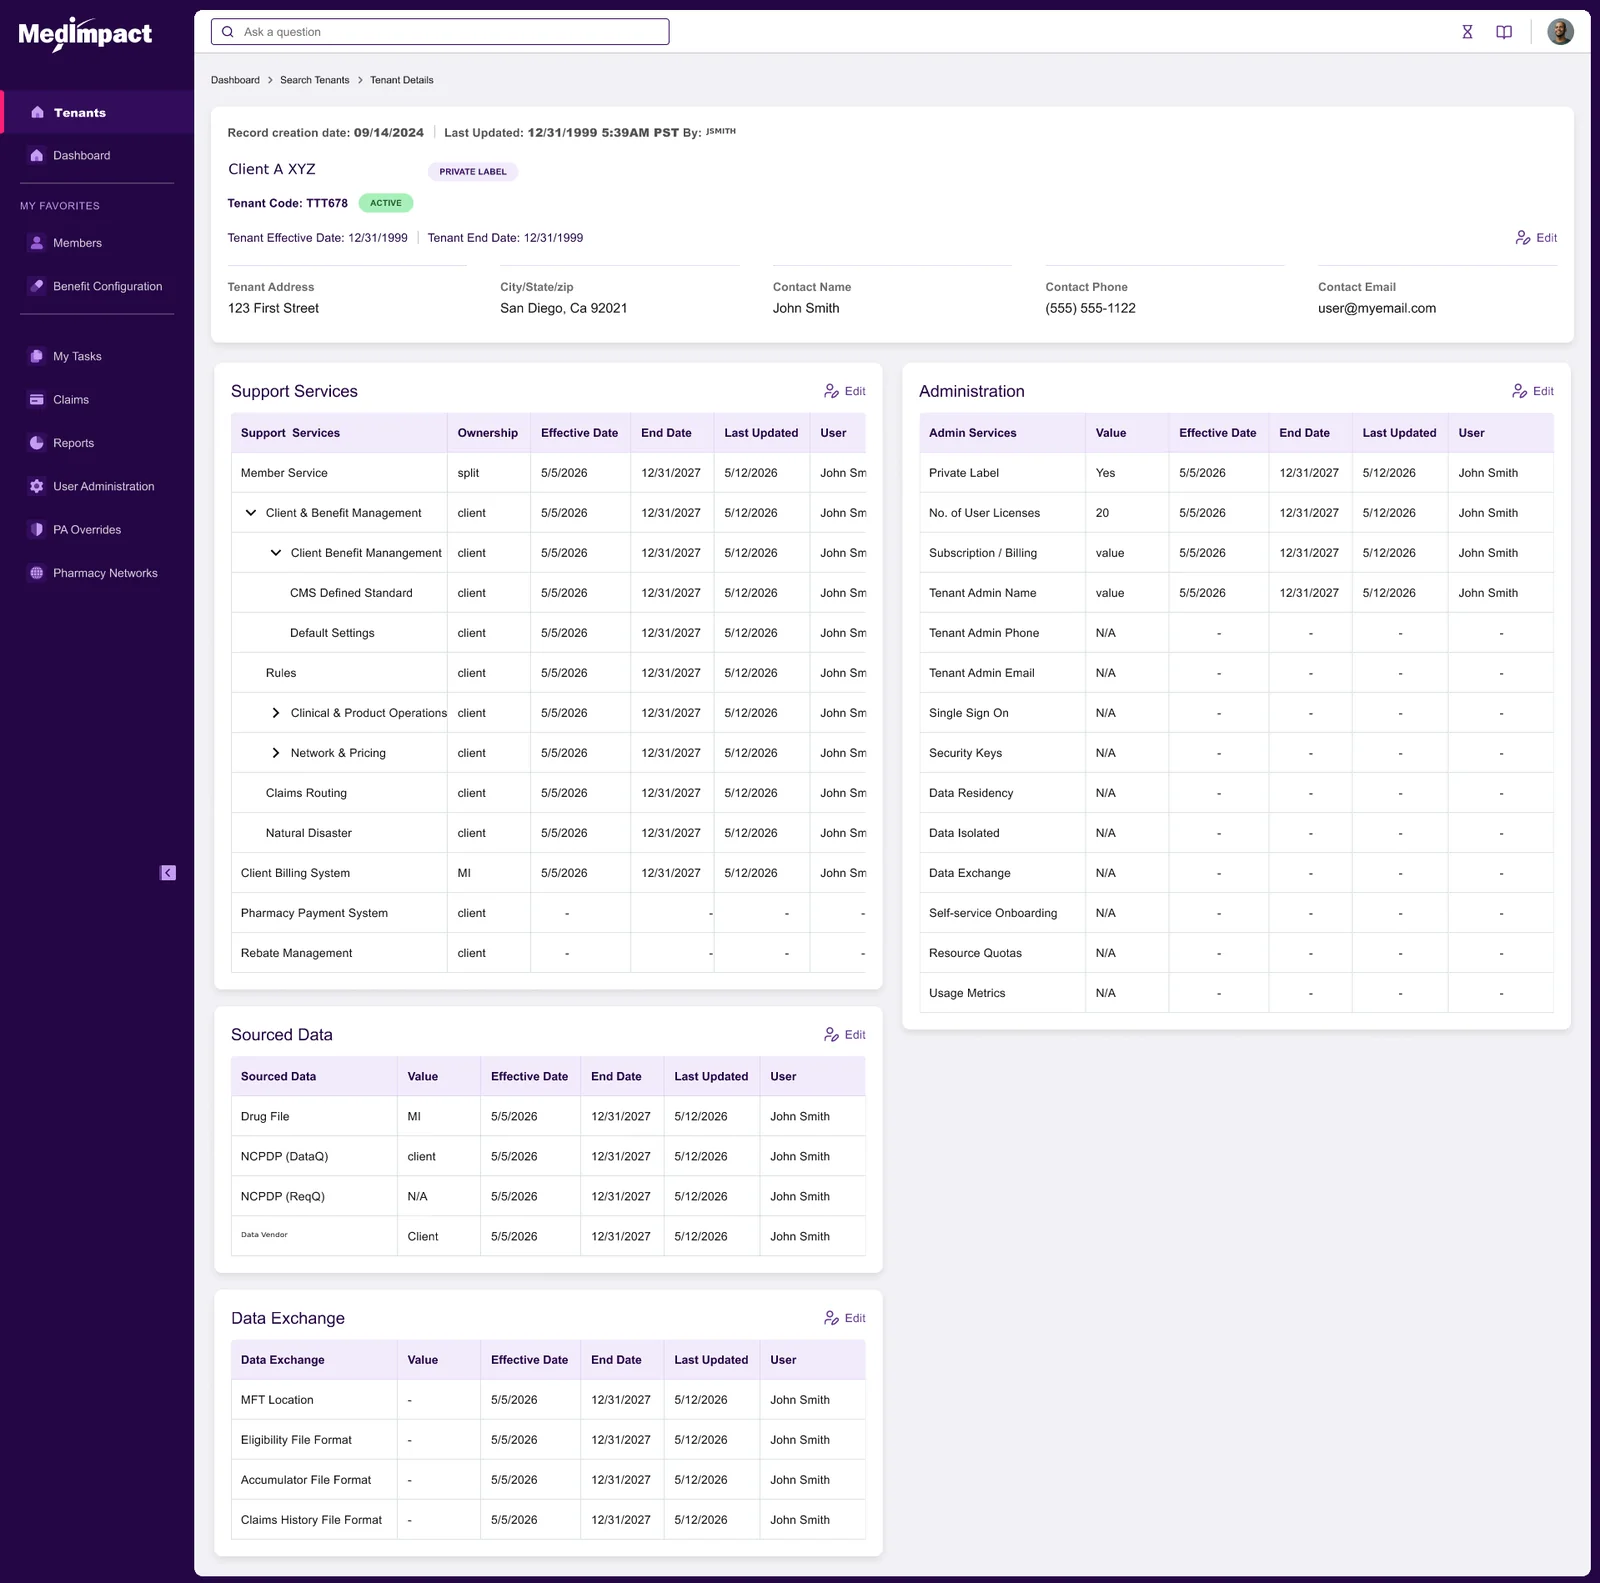
Task: Click the PRIVATE LABEL badge
Action: point(473,172)
